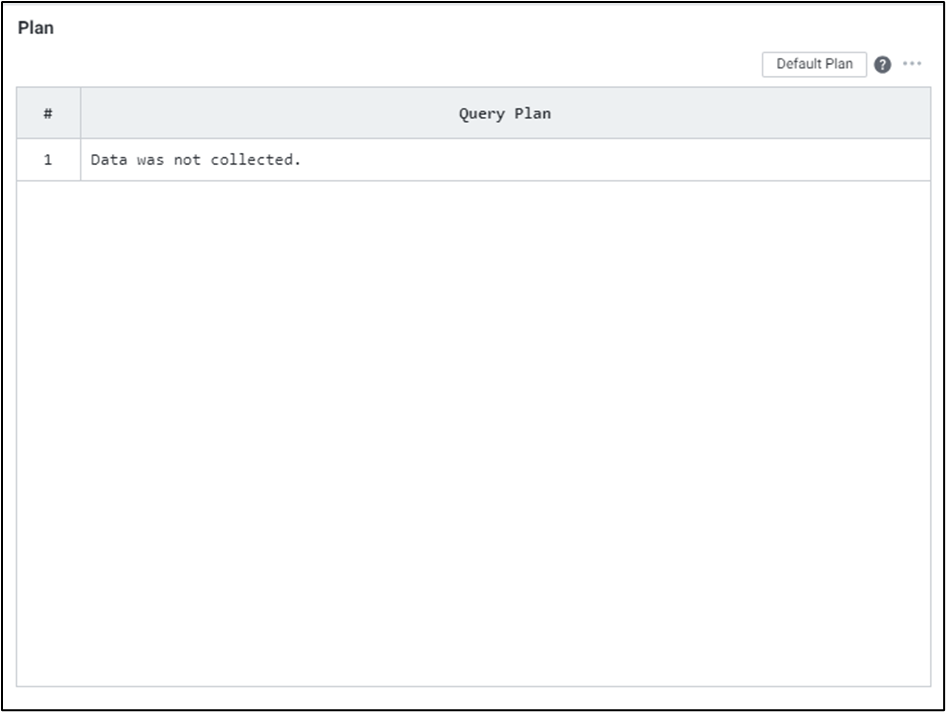Click the word 'Query' in the column header

[x=482, y=113]
